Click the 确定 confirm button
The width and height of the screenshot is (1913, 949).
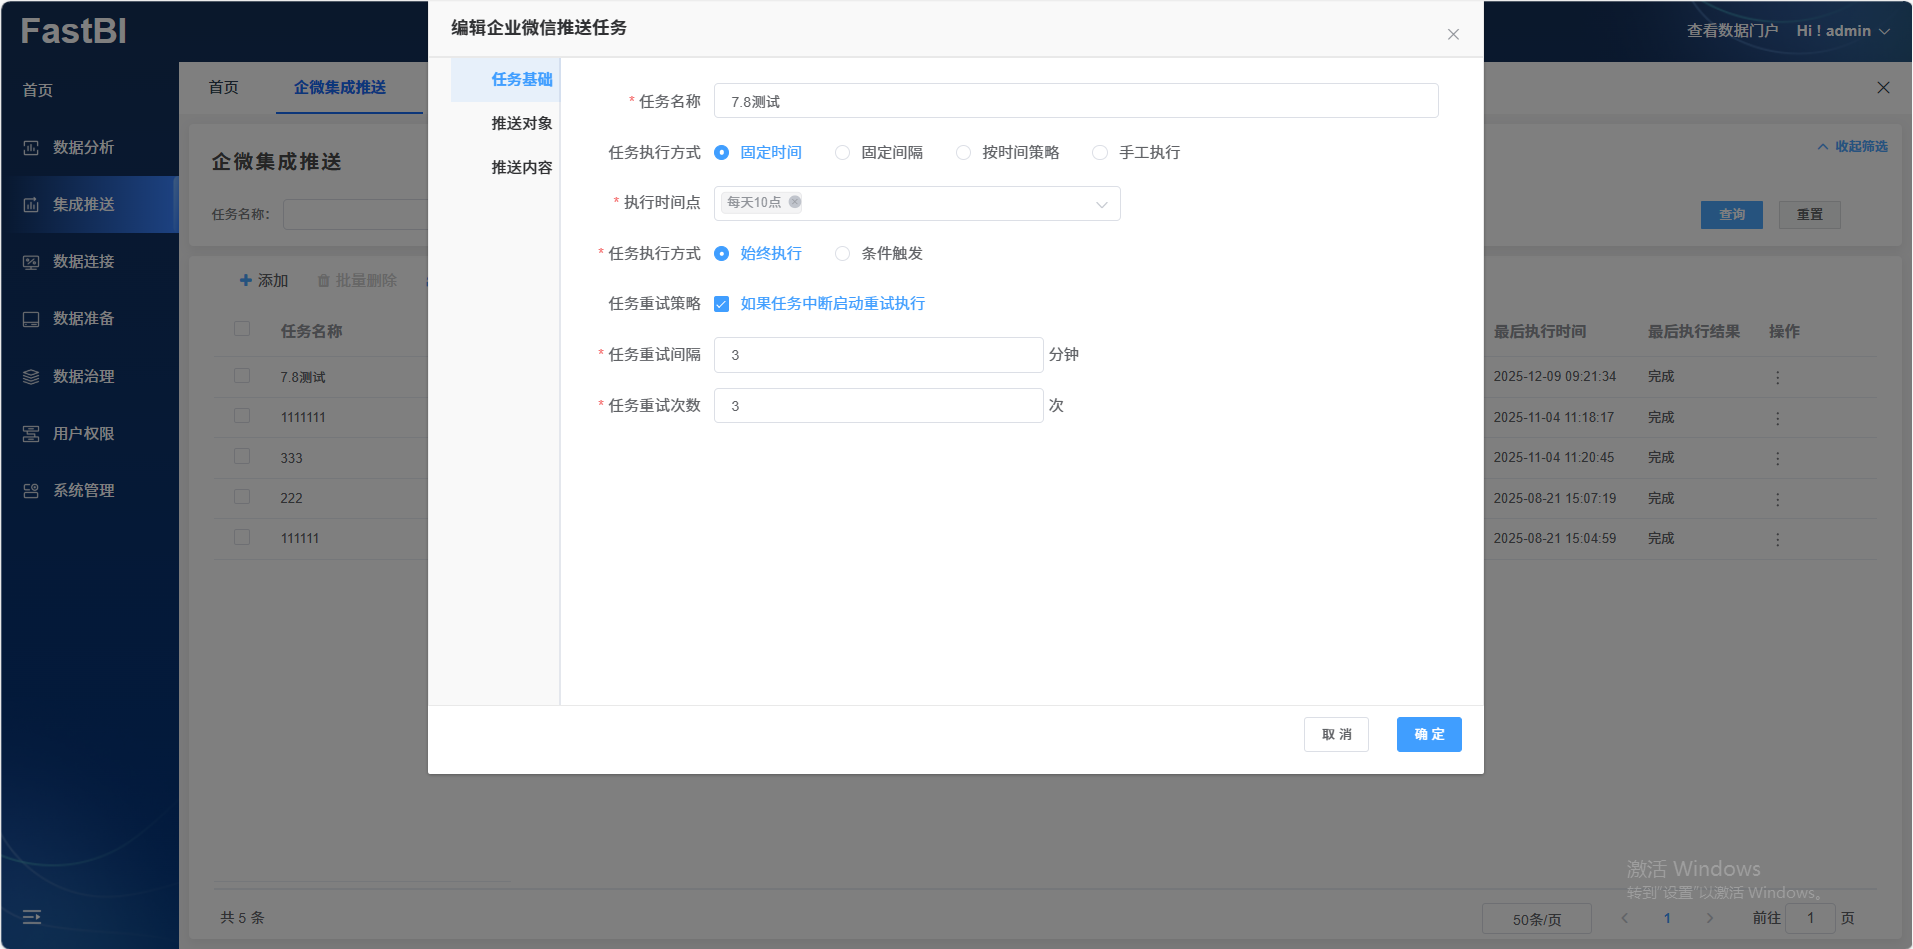(1428, 735)
